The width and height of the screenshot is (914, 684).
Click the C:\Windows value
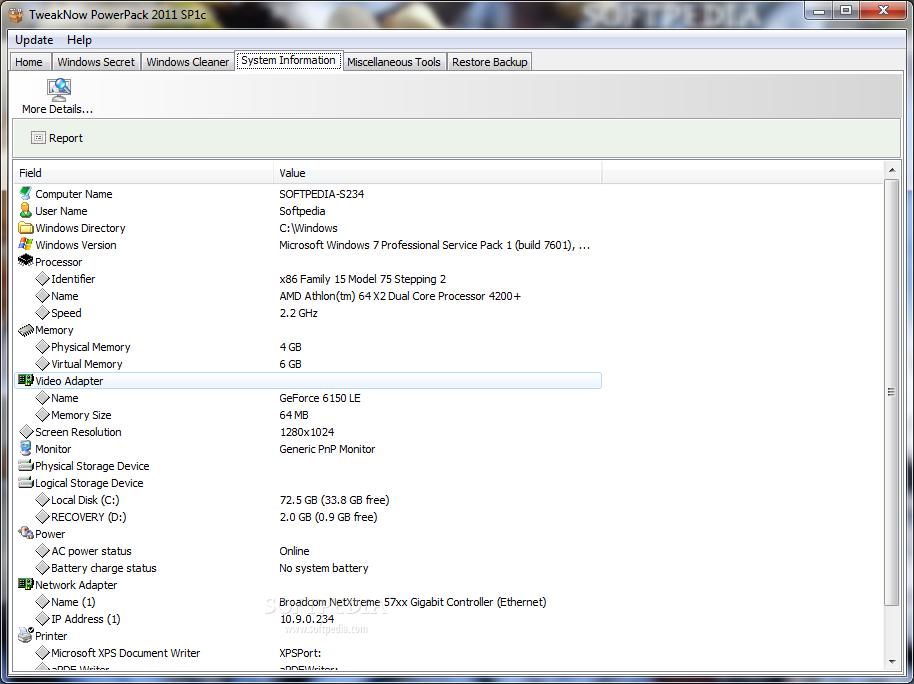308,228
